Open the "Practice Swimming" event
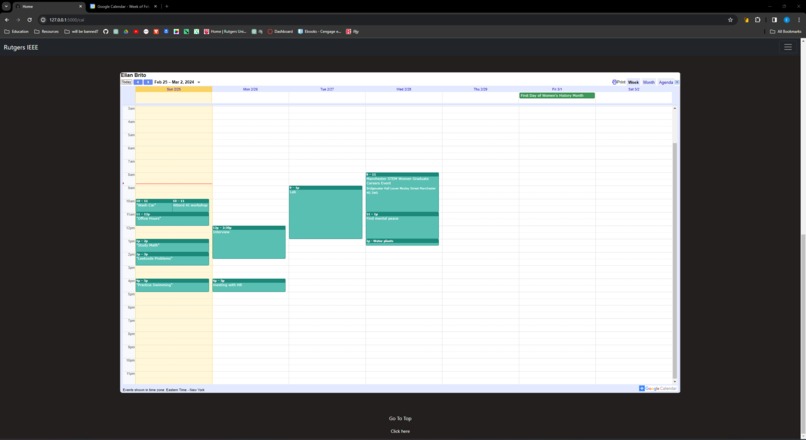Image resolution: width=806 pixels, height=440 pixels. (172, 285)
